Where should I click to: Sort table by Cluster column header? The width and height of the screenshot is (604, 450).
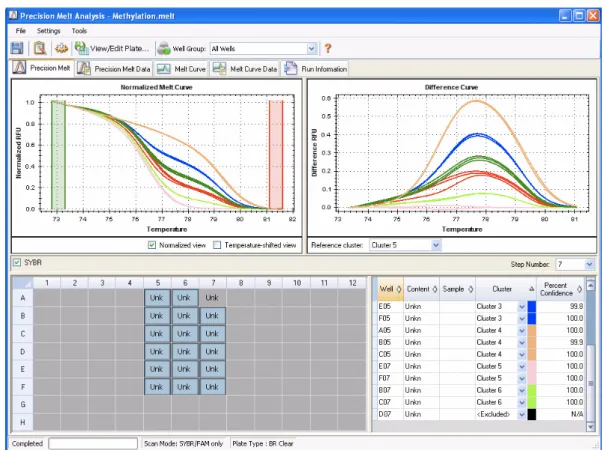[506, 289]
